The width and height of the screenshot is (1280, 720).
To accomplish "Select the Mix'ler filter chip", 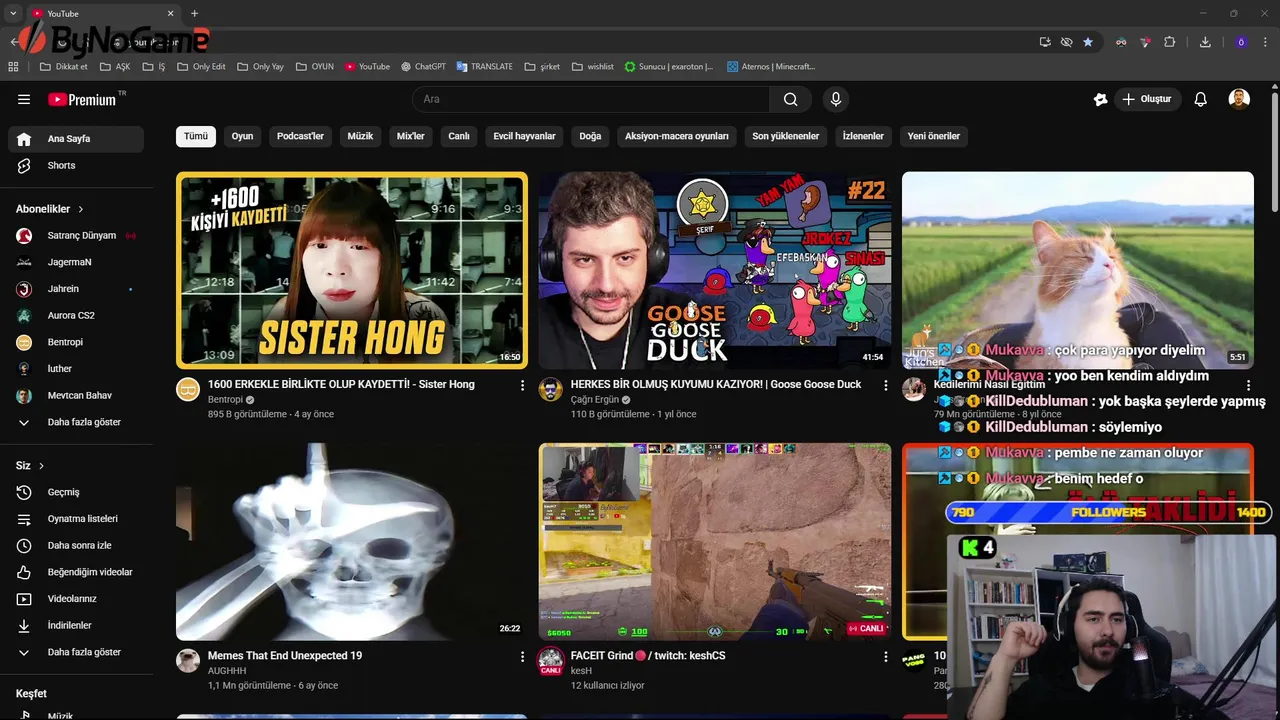I will point(411,136).
